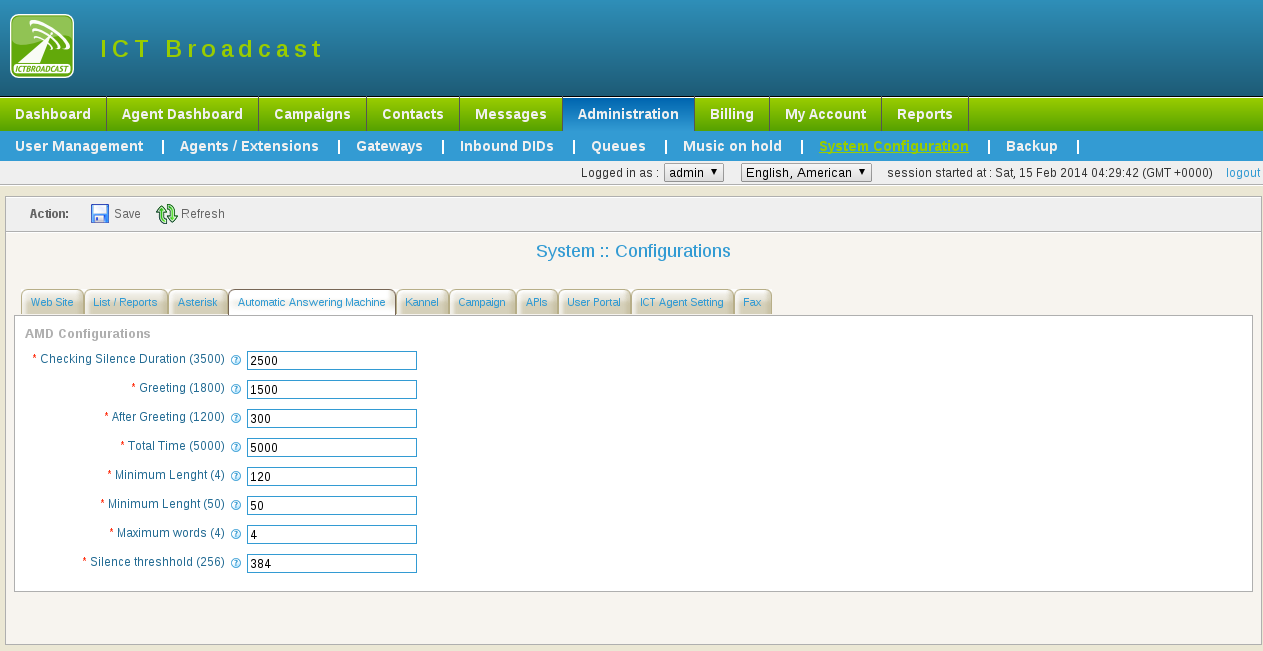This screenshot has width=1263, height=651.
Task: Open the Billing menu
Action: (732, 114)
